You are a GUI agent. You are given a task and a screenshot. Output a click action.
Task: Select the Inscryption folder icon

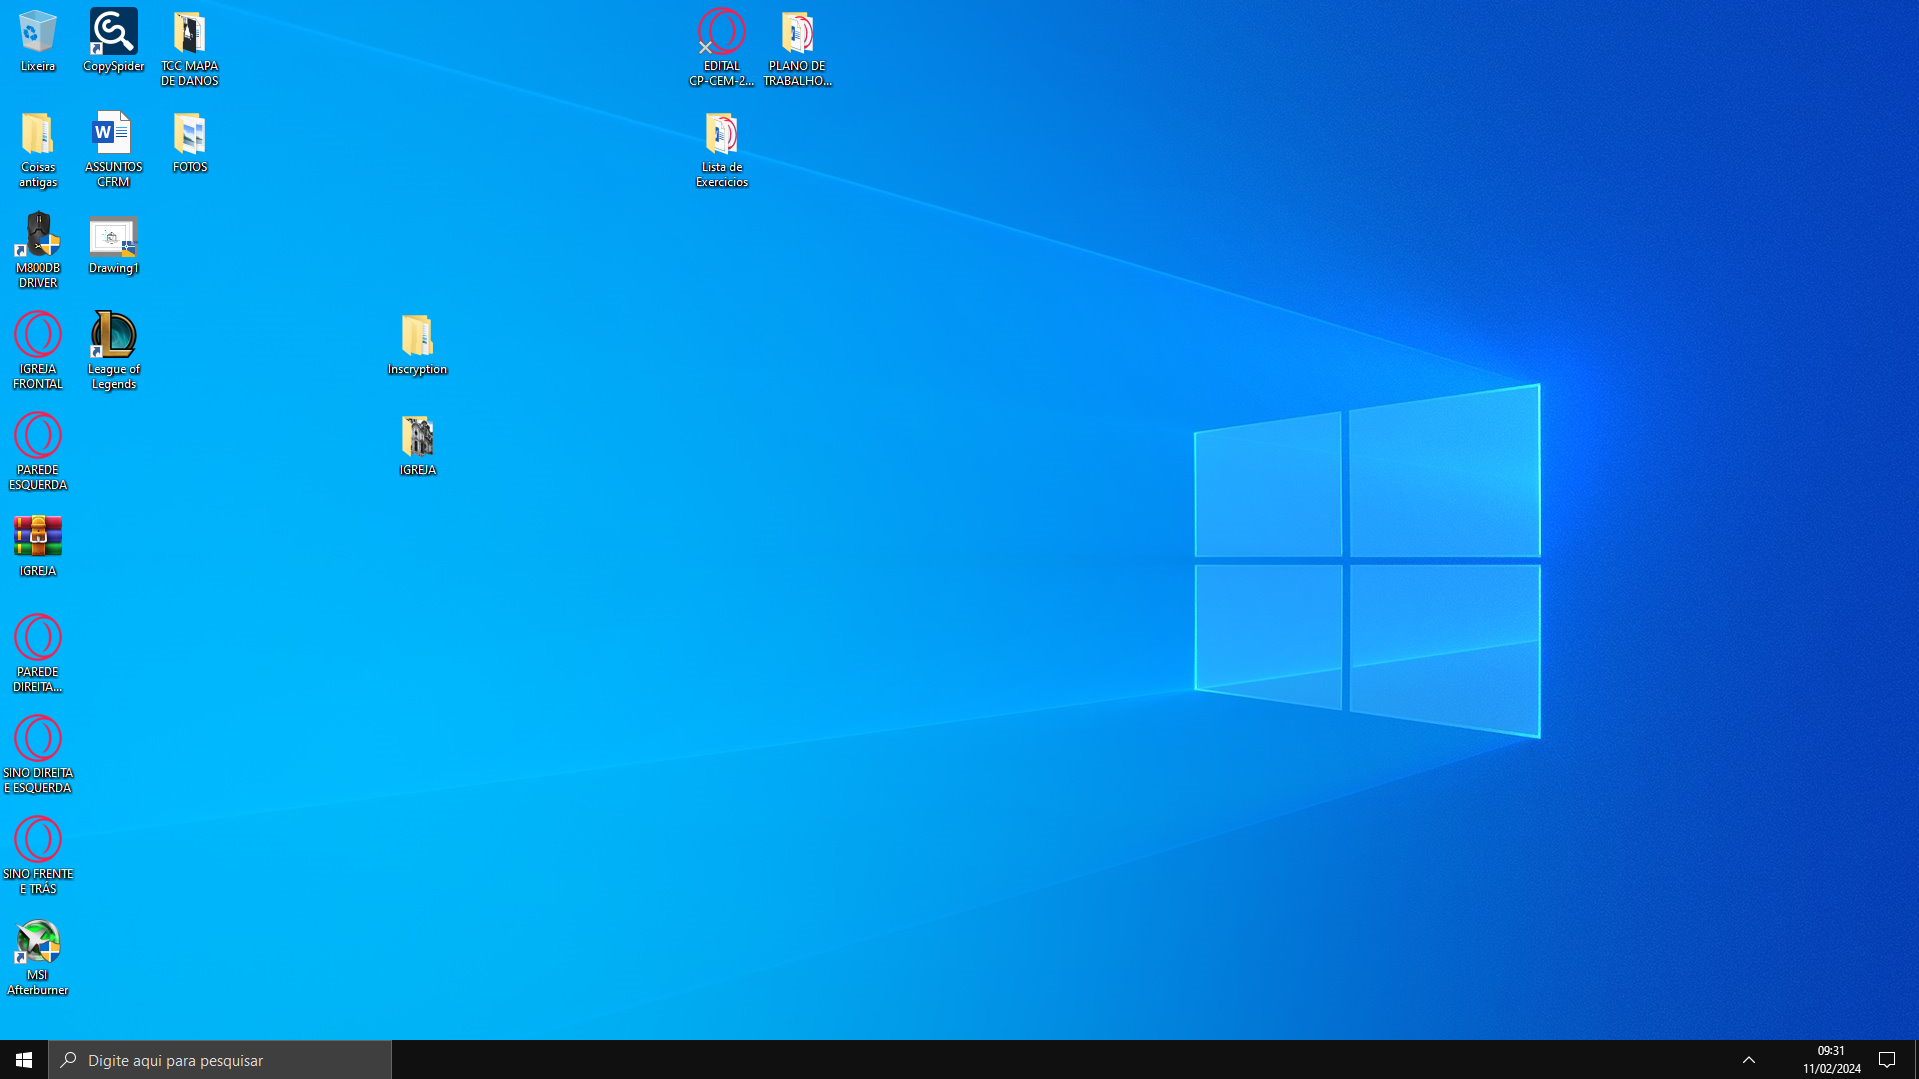pyautogui.click(x=417, y=344)
